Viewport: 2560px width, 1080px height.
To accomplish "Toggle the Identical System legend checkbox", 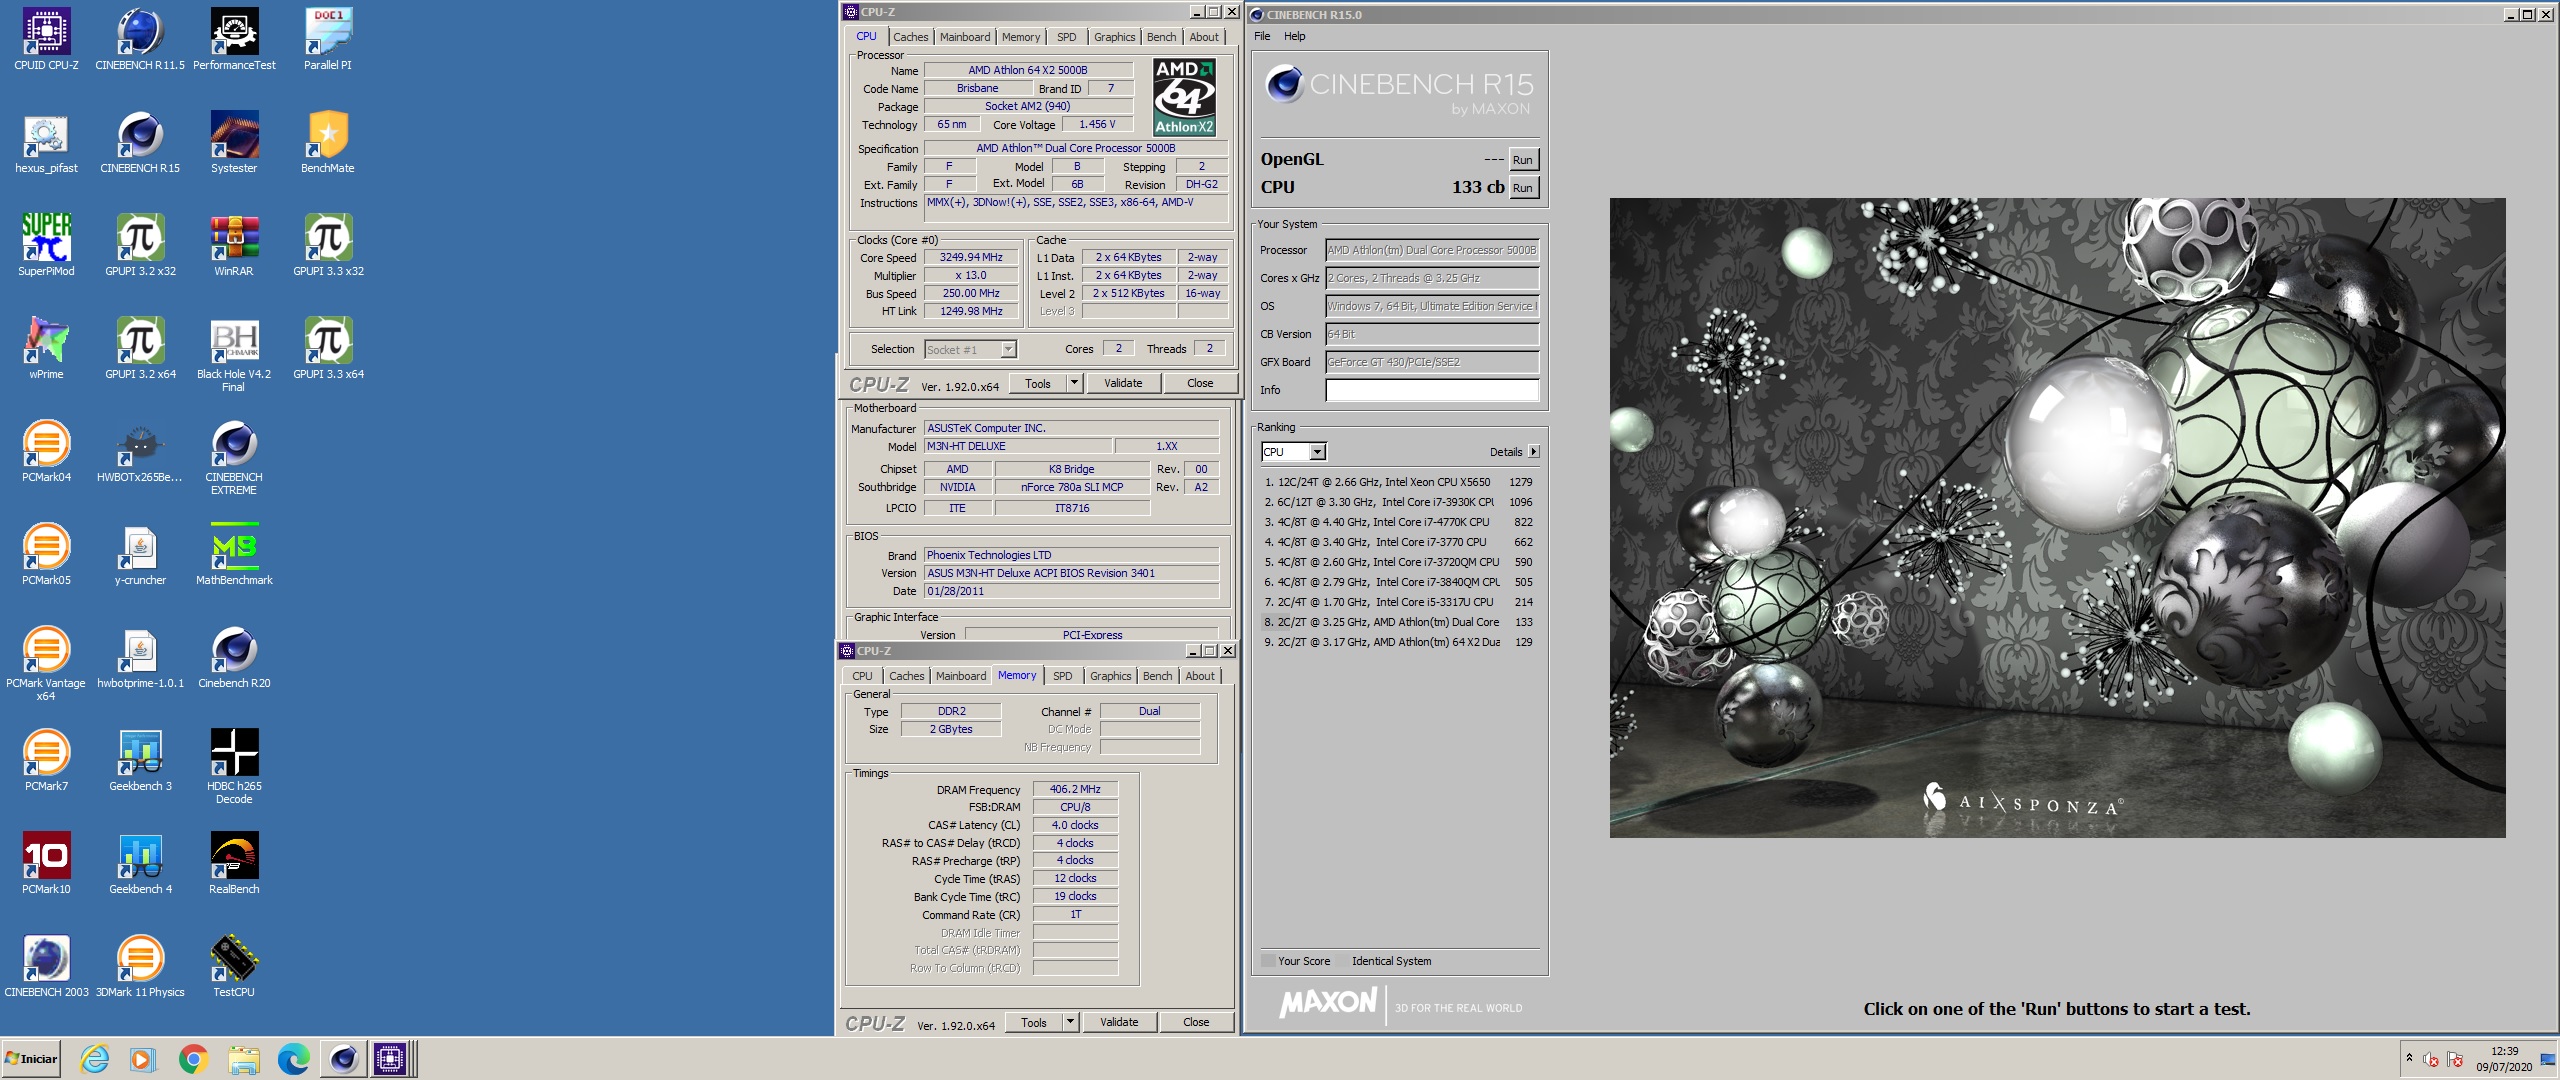I will (1343, 961).
